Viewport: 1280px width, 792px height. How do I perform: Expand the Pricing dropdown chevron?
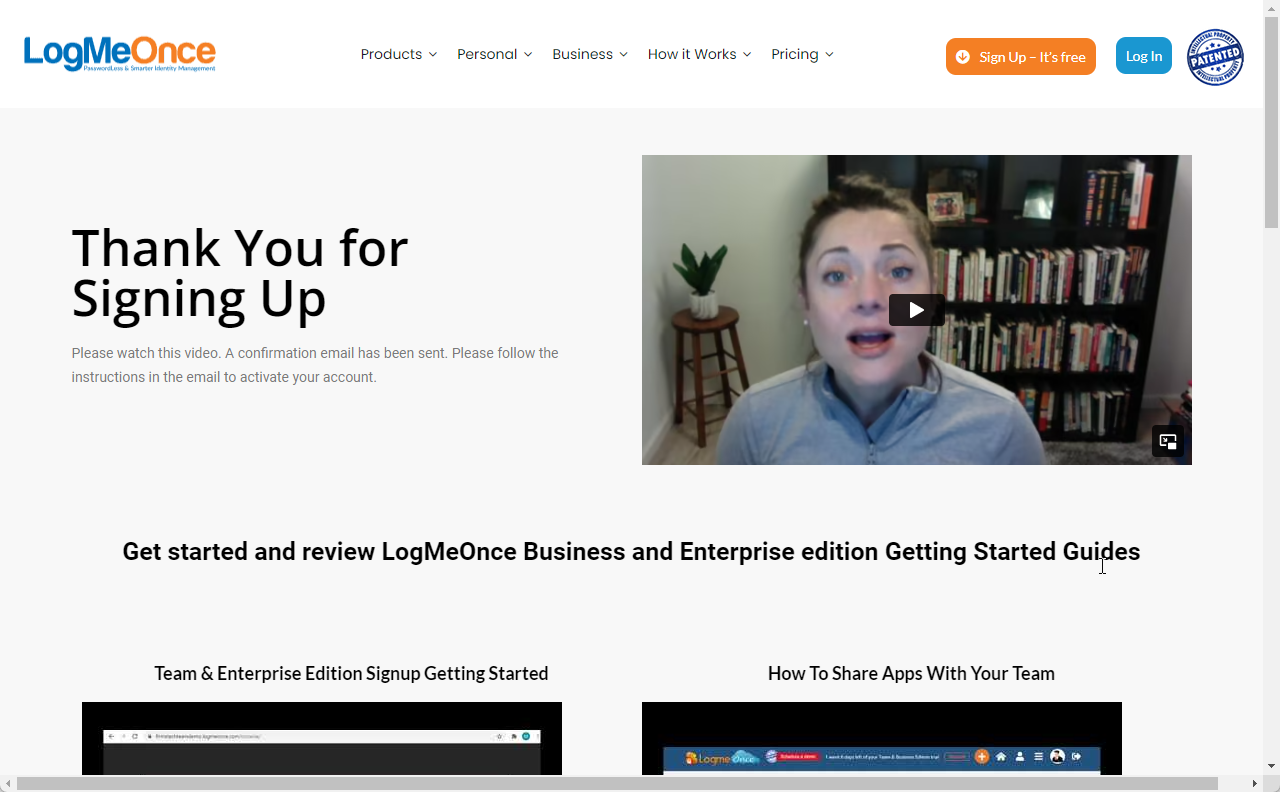(x=828, y=54)
